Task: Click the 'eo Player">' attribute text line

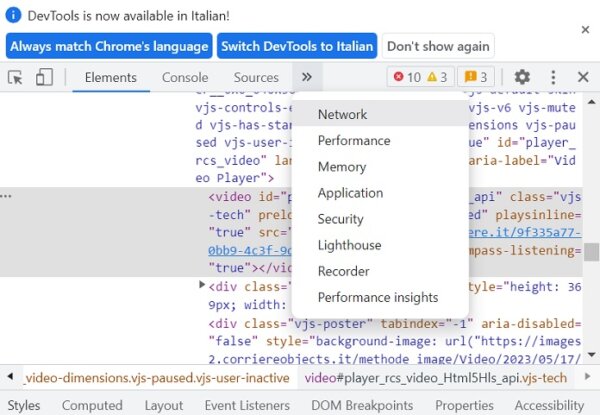Action: pos(235,178)
